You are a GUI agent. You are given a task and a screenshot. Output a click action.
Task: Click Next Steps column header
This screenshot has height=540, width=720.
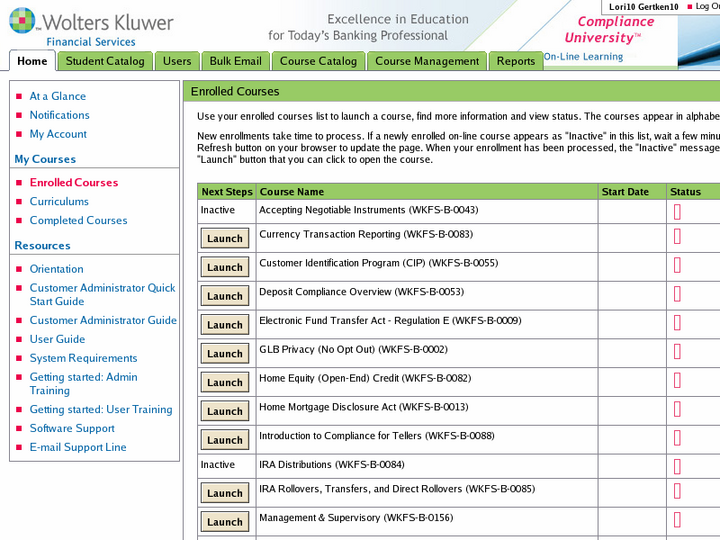coord(227,192)
